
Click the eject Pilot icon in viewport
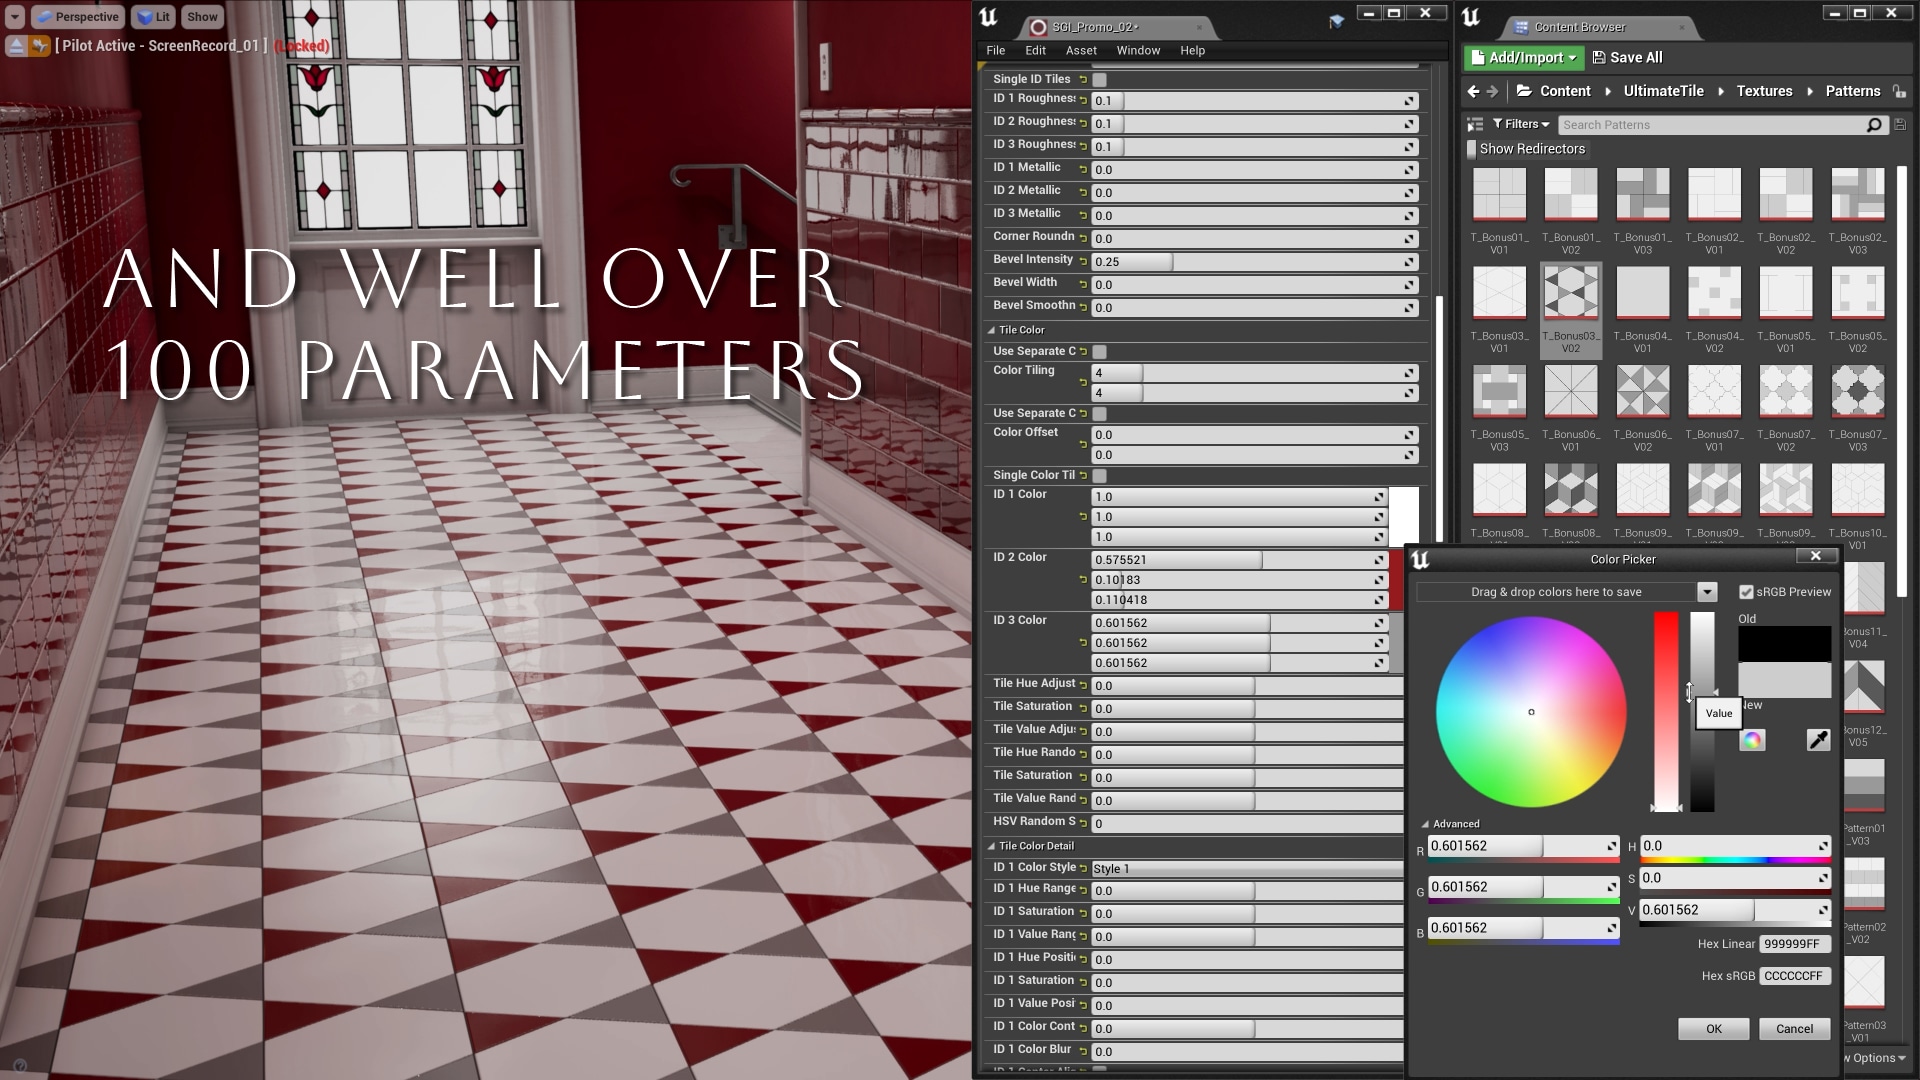(x=17, y=45)
